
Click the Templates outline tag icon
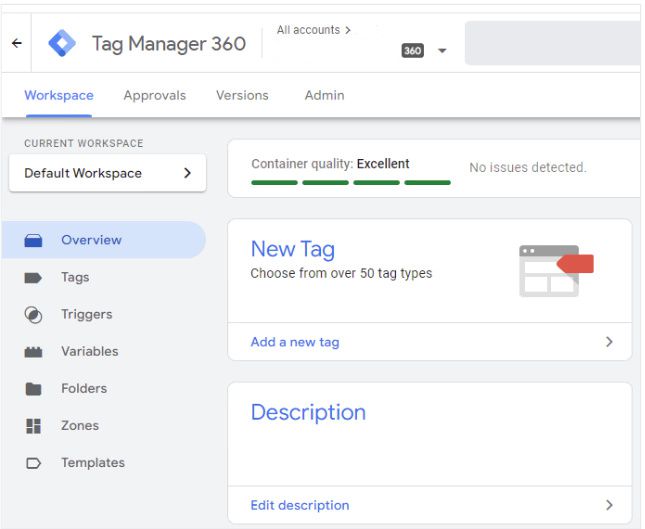click(33, 463)
